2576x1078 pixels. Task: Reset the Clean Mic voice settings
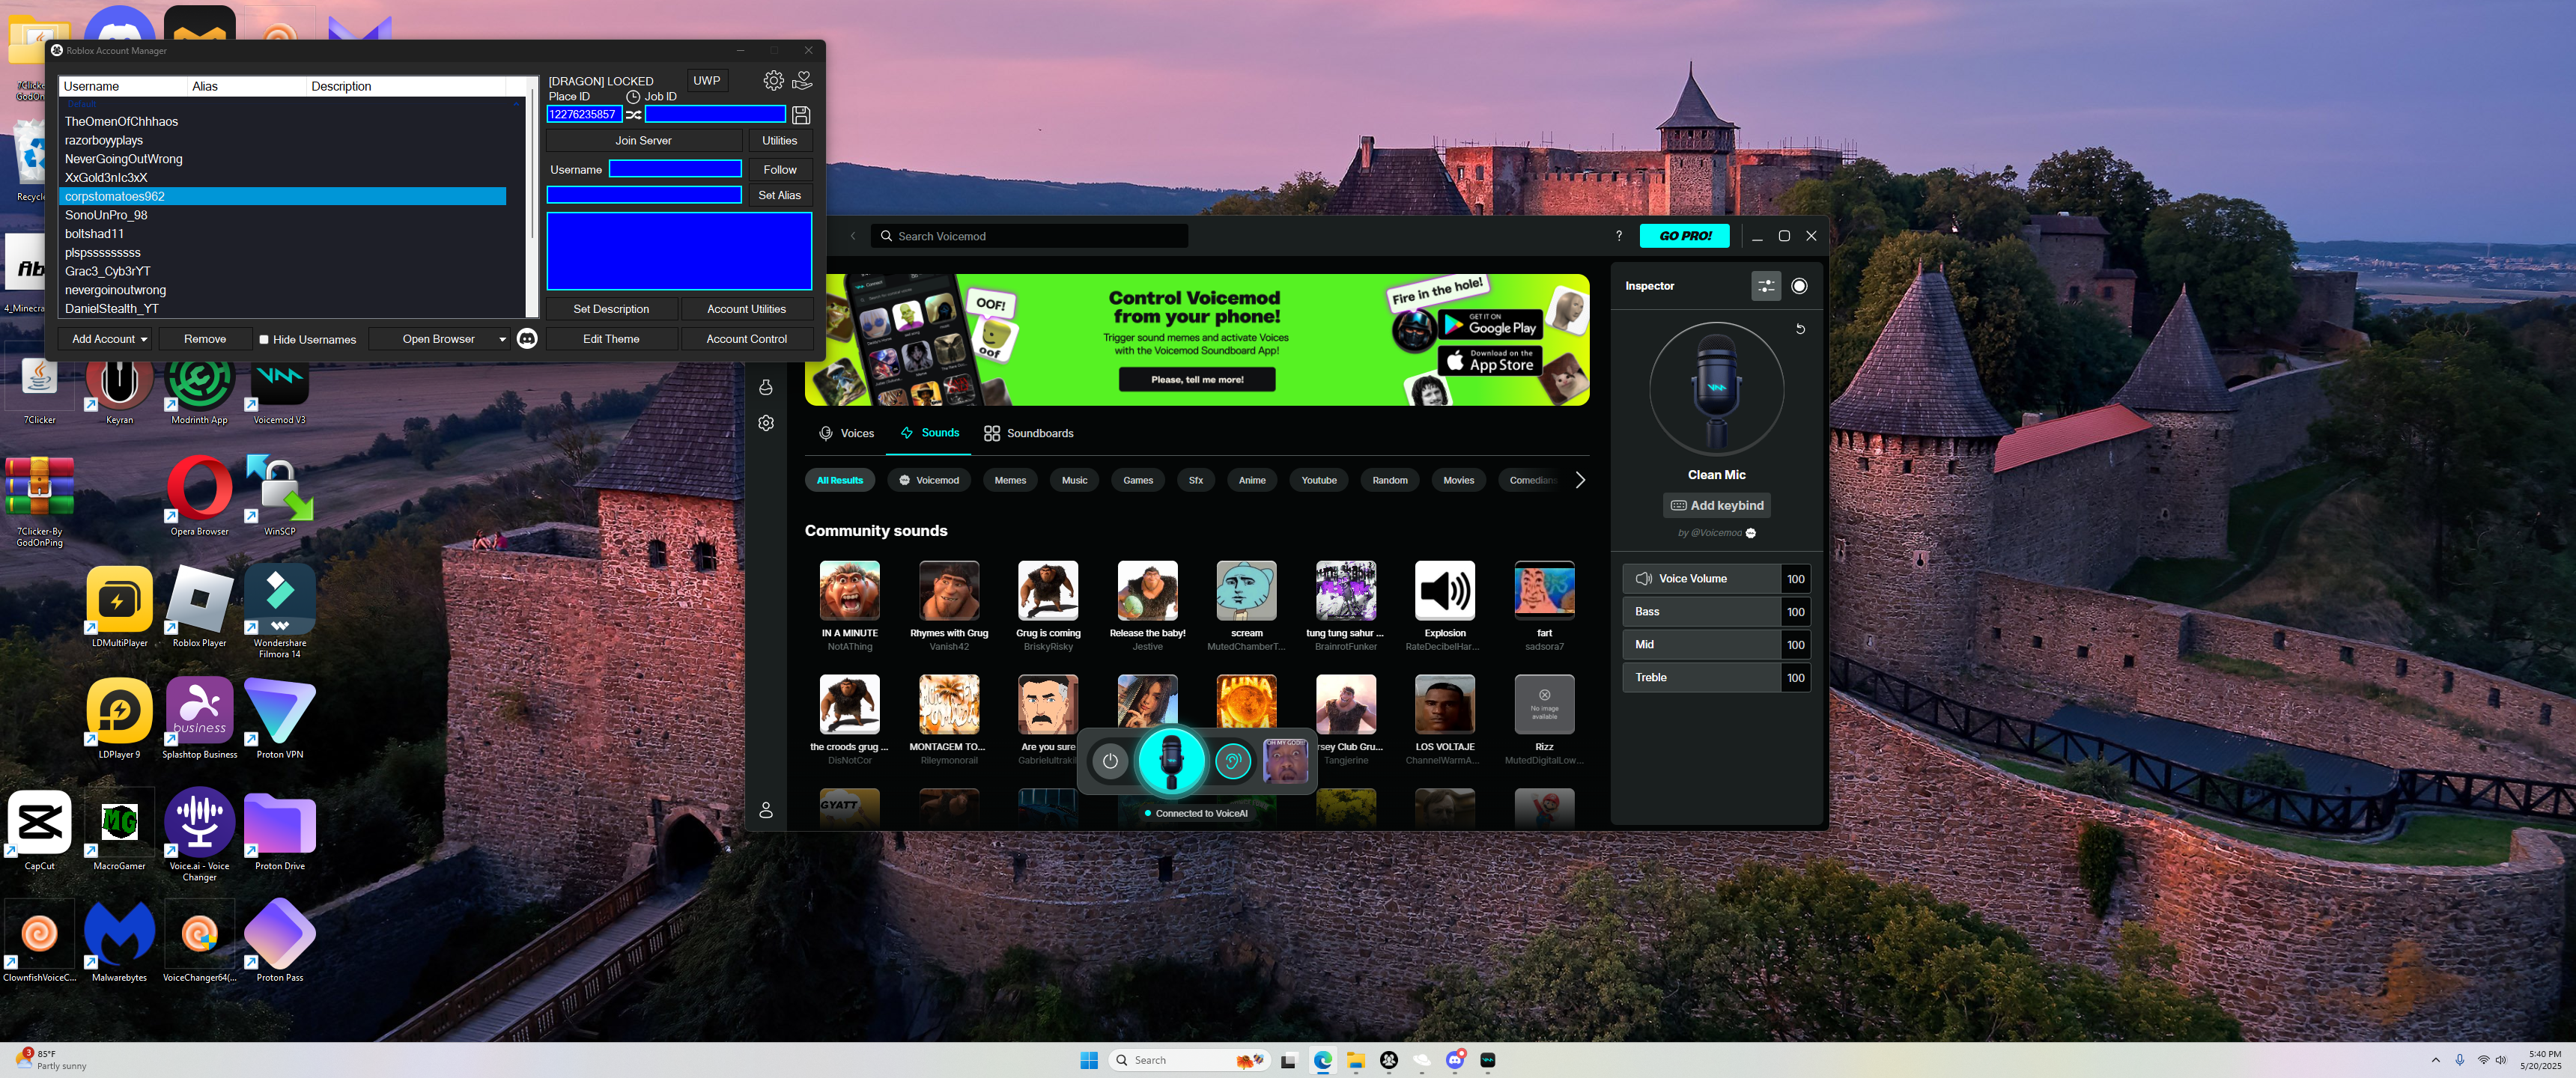(1800, 329)
